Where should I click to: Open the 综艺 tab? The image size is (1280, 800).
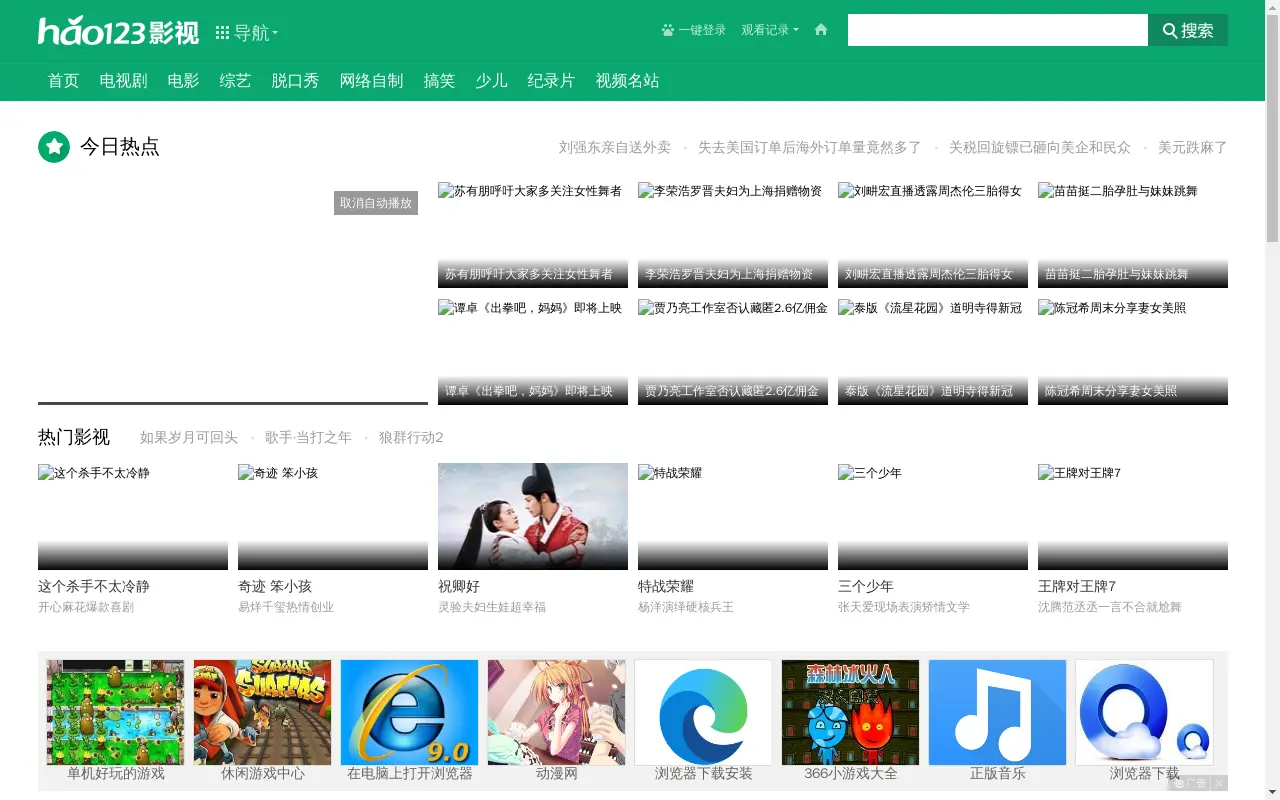[x=235, y=81]
